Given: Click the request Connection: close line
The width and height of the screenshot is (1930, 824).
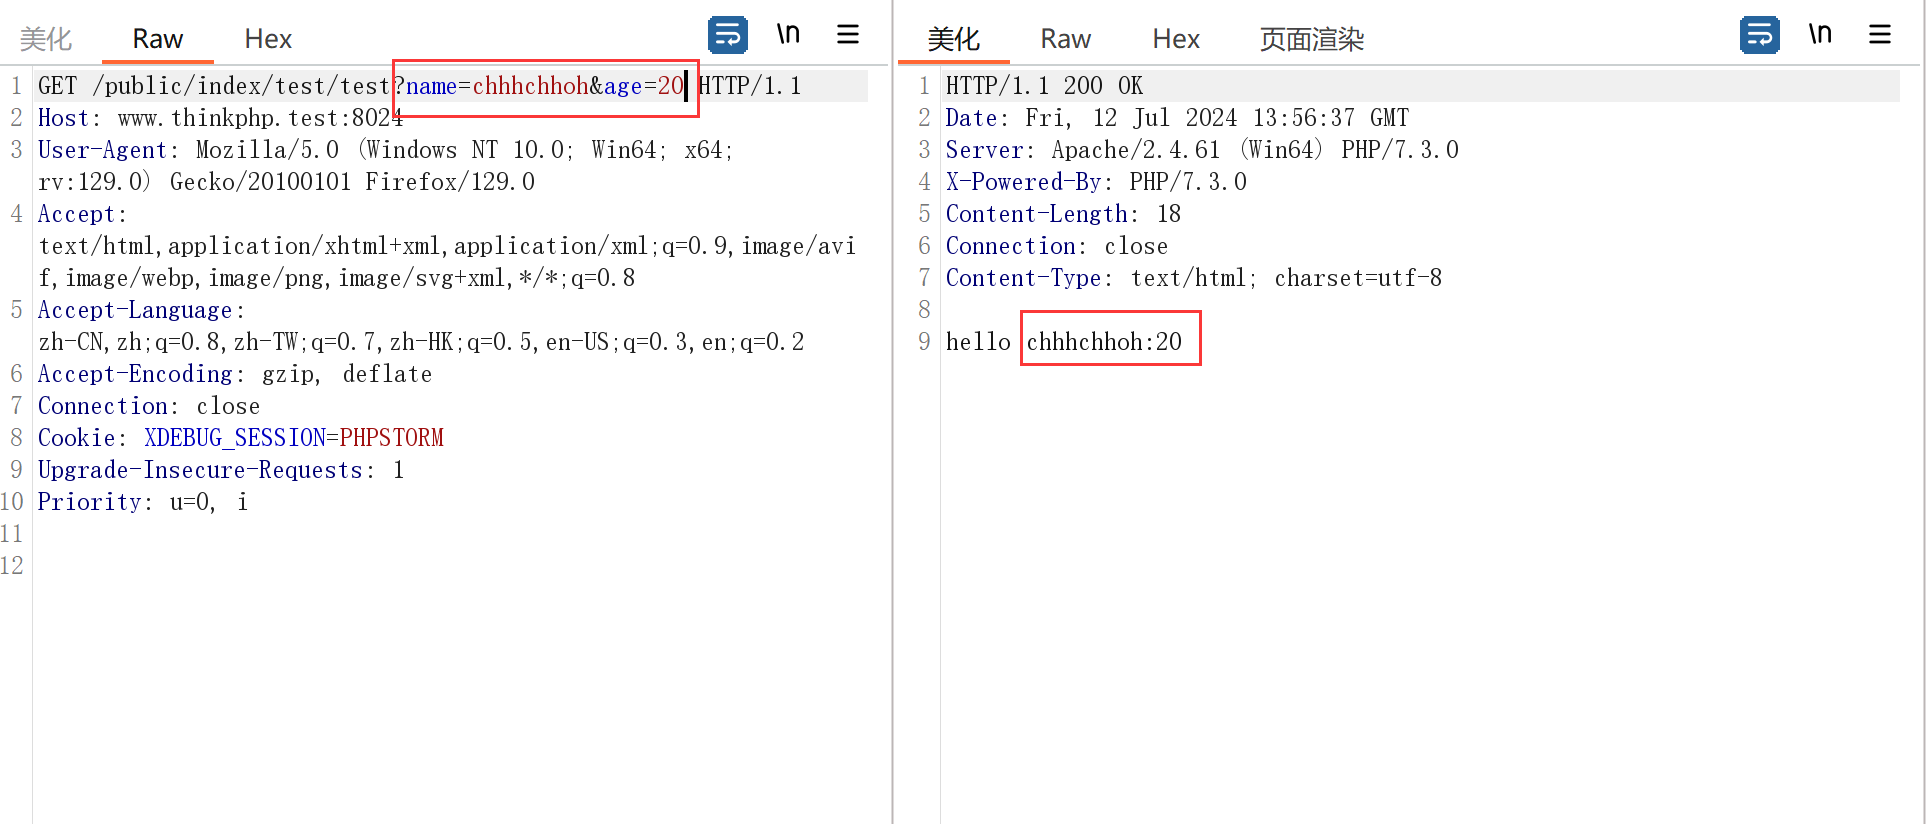Looking at the screenshot, I should [x=149, y=406].
